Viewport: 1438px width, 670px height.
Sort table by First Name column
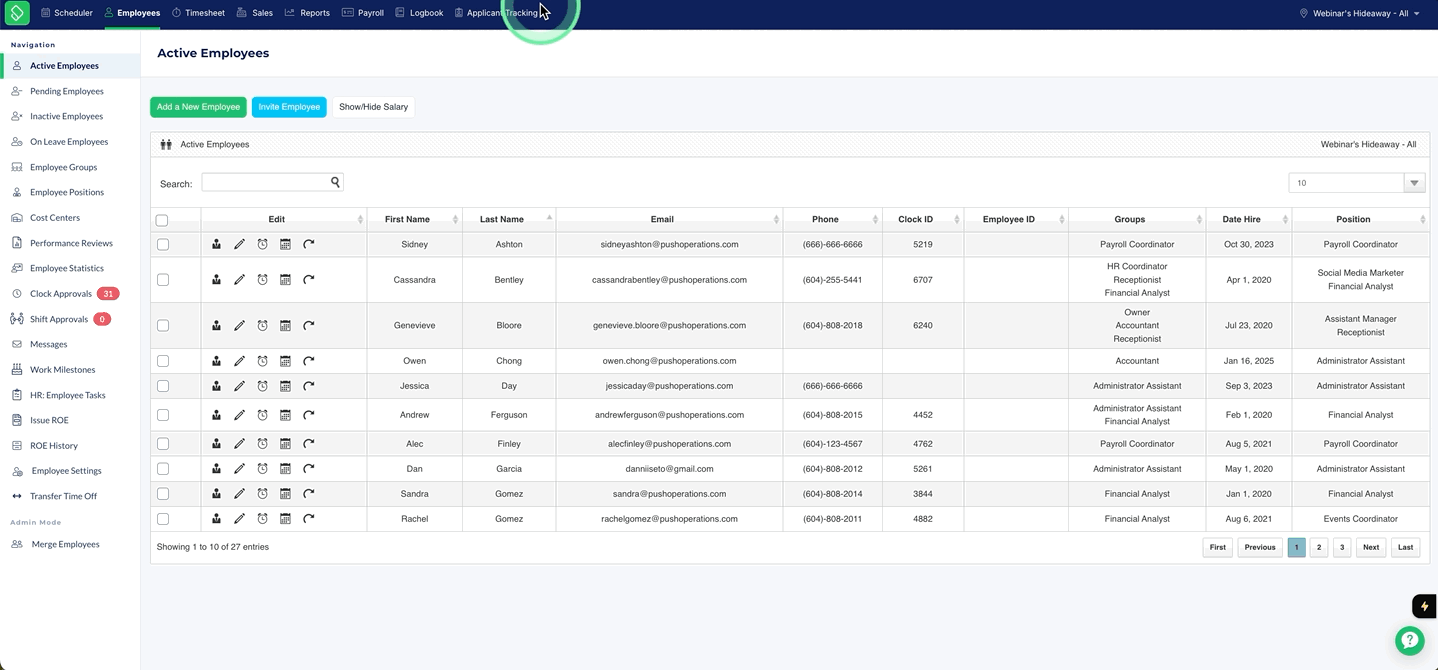point(415,219)
